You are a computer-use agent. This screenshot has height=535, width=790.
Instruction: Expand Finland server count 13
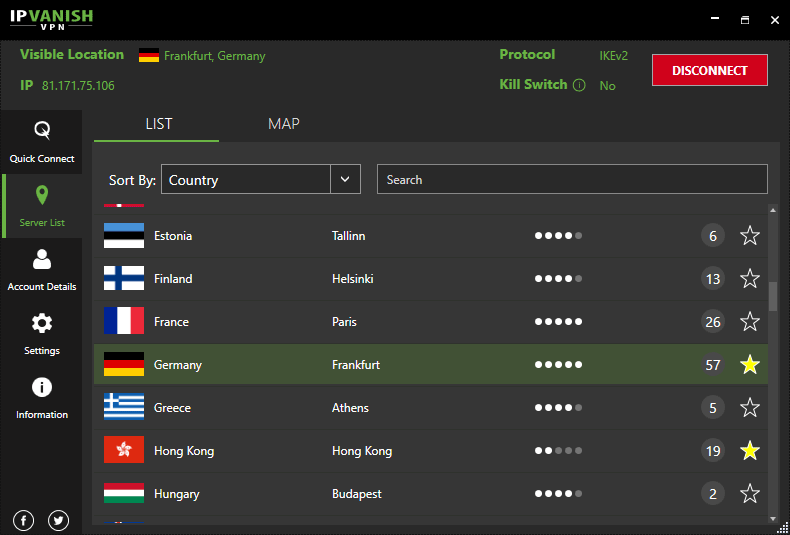713,279
